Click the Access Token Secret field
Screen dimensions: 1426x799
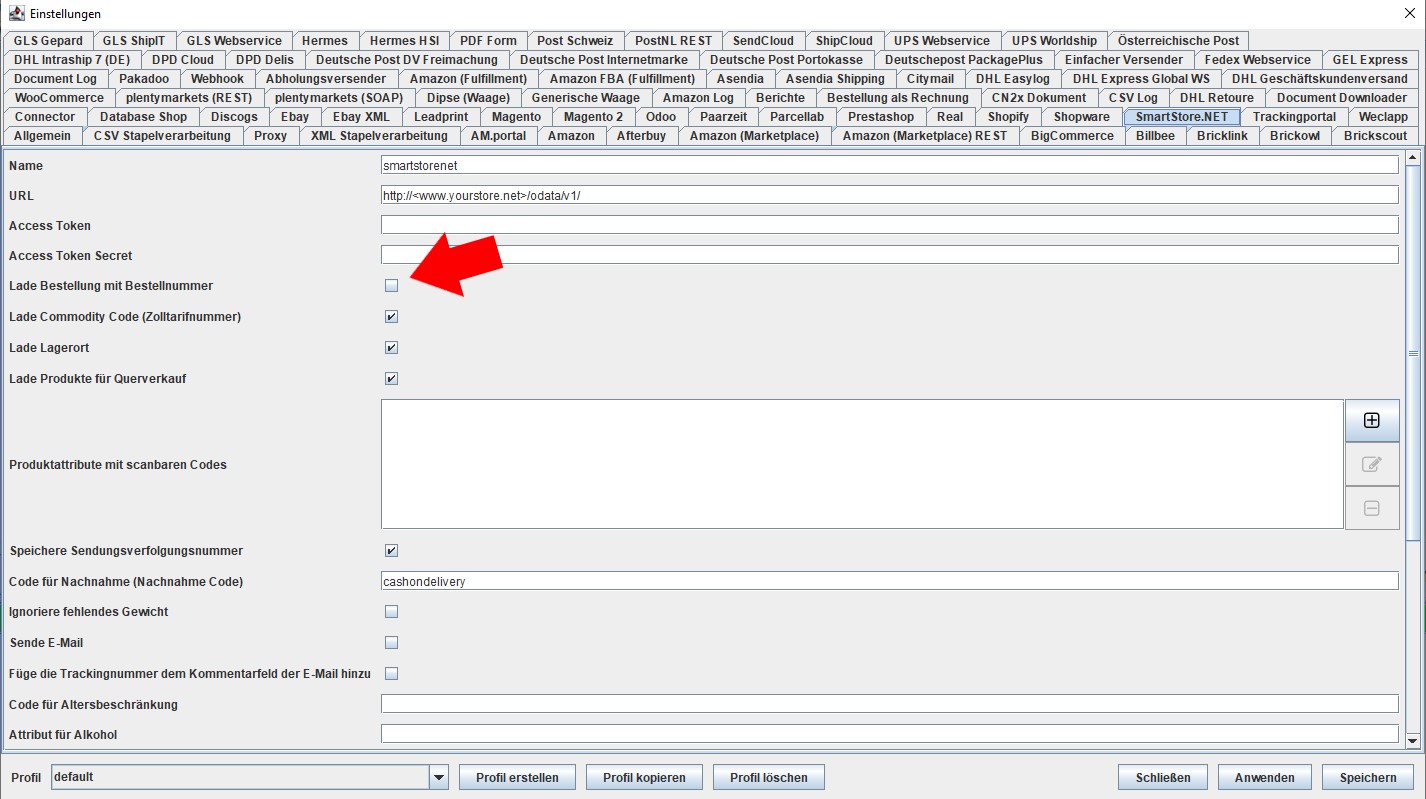pyautogui.click(x=889, y=256)
